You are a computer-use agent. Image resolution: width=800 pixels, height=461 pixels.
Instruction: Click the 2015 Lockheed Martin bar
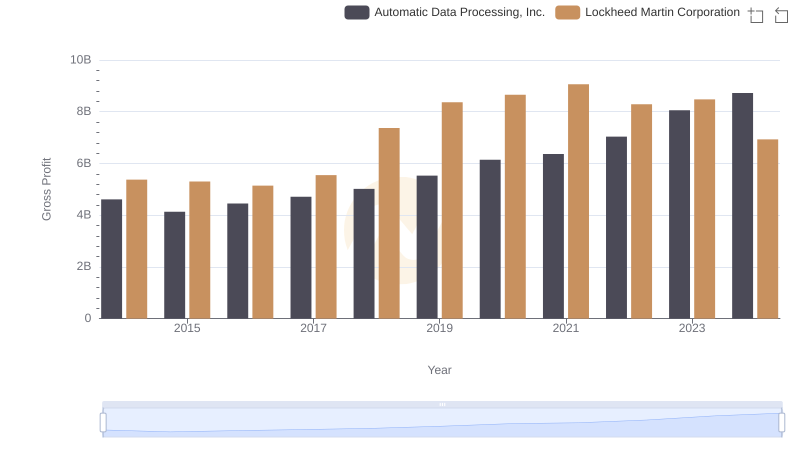click(199, 250)
